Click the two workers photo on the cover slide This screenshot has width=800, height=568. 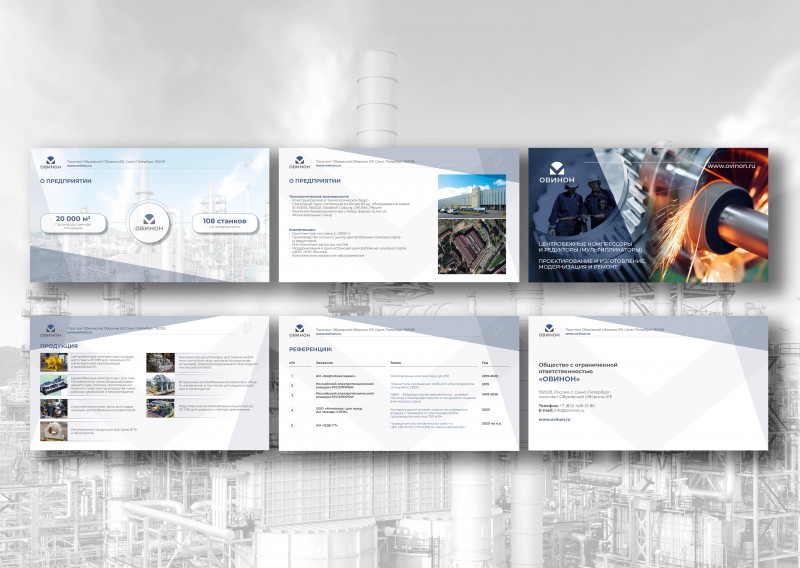point(582,204)
